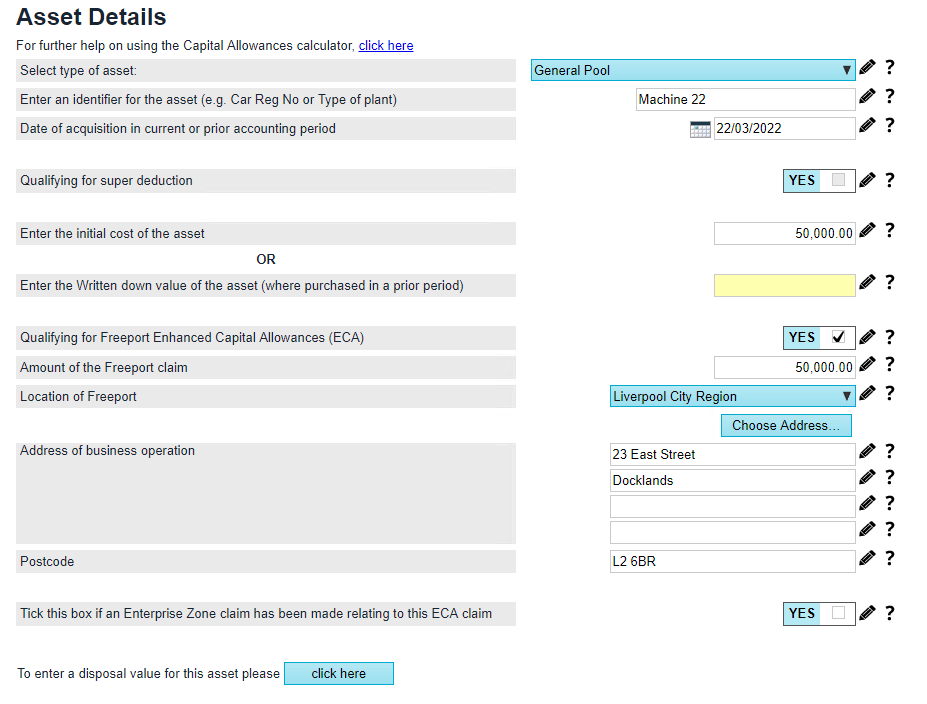
Task: Click the yellow Written down value field
Action: [784, 285]
